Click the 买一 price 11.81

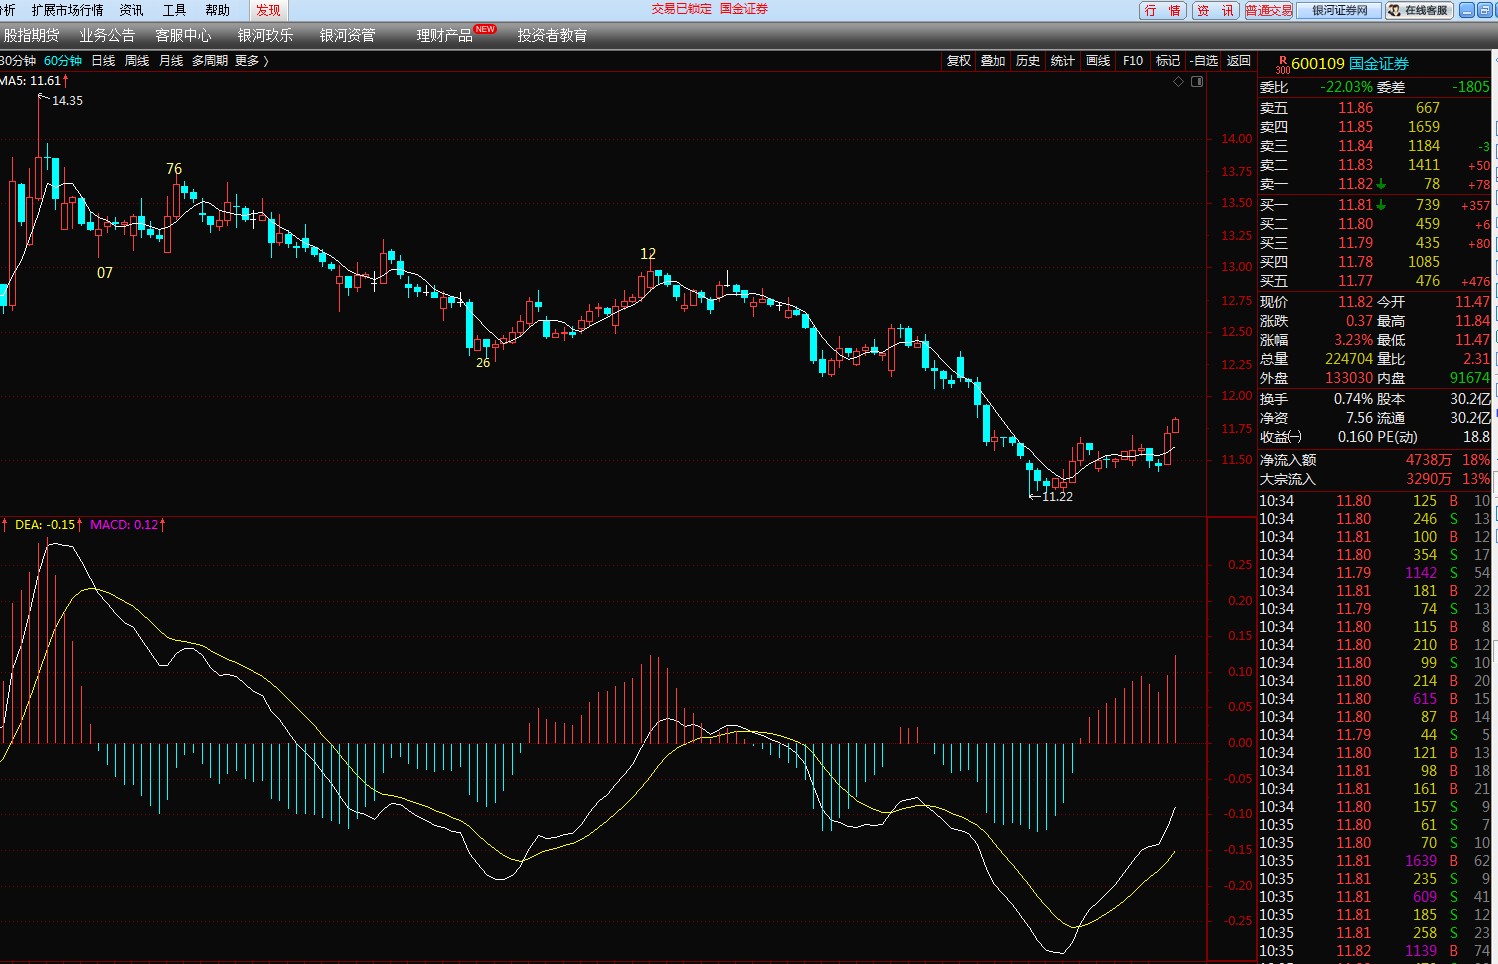coord(1356,205)
